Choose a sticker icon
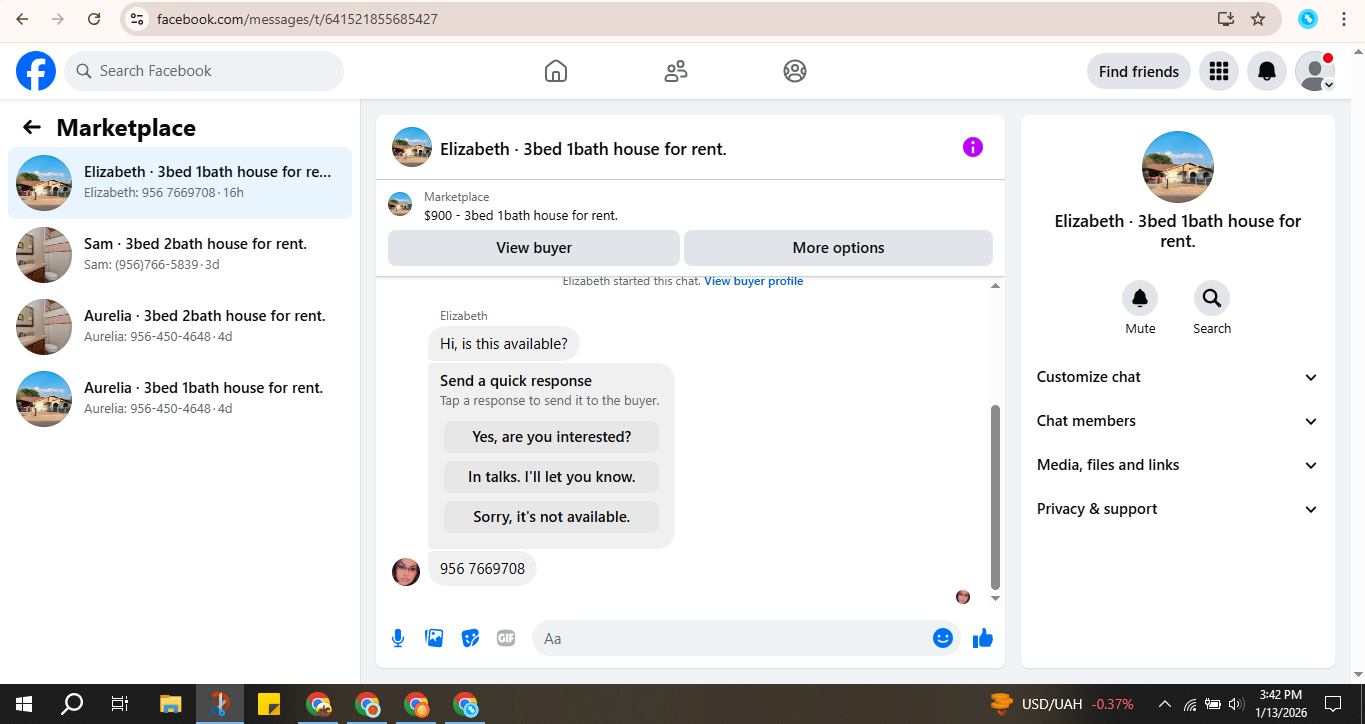 pos(470,638)
